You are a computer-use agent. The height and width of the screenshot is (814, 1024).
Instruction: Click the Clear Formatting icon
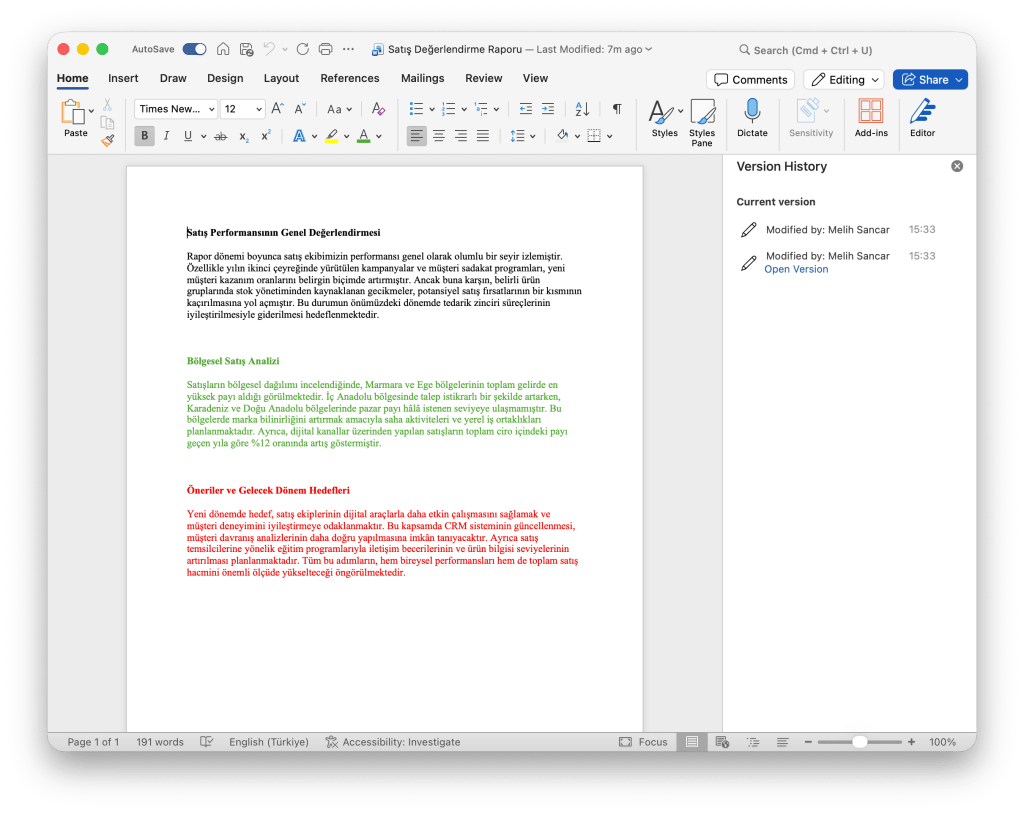pos(378,109)
